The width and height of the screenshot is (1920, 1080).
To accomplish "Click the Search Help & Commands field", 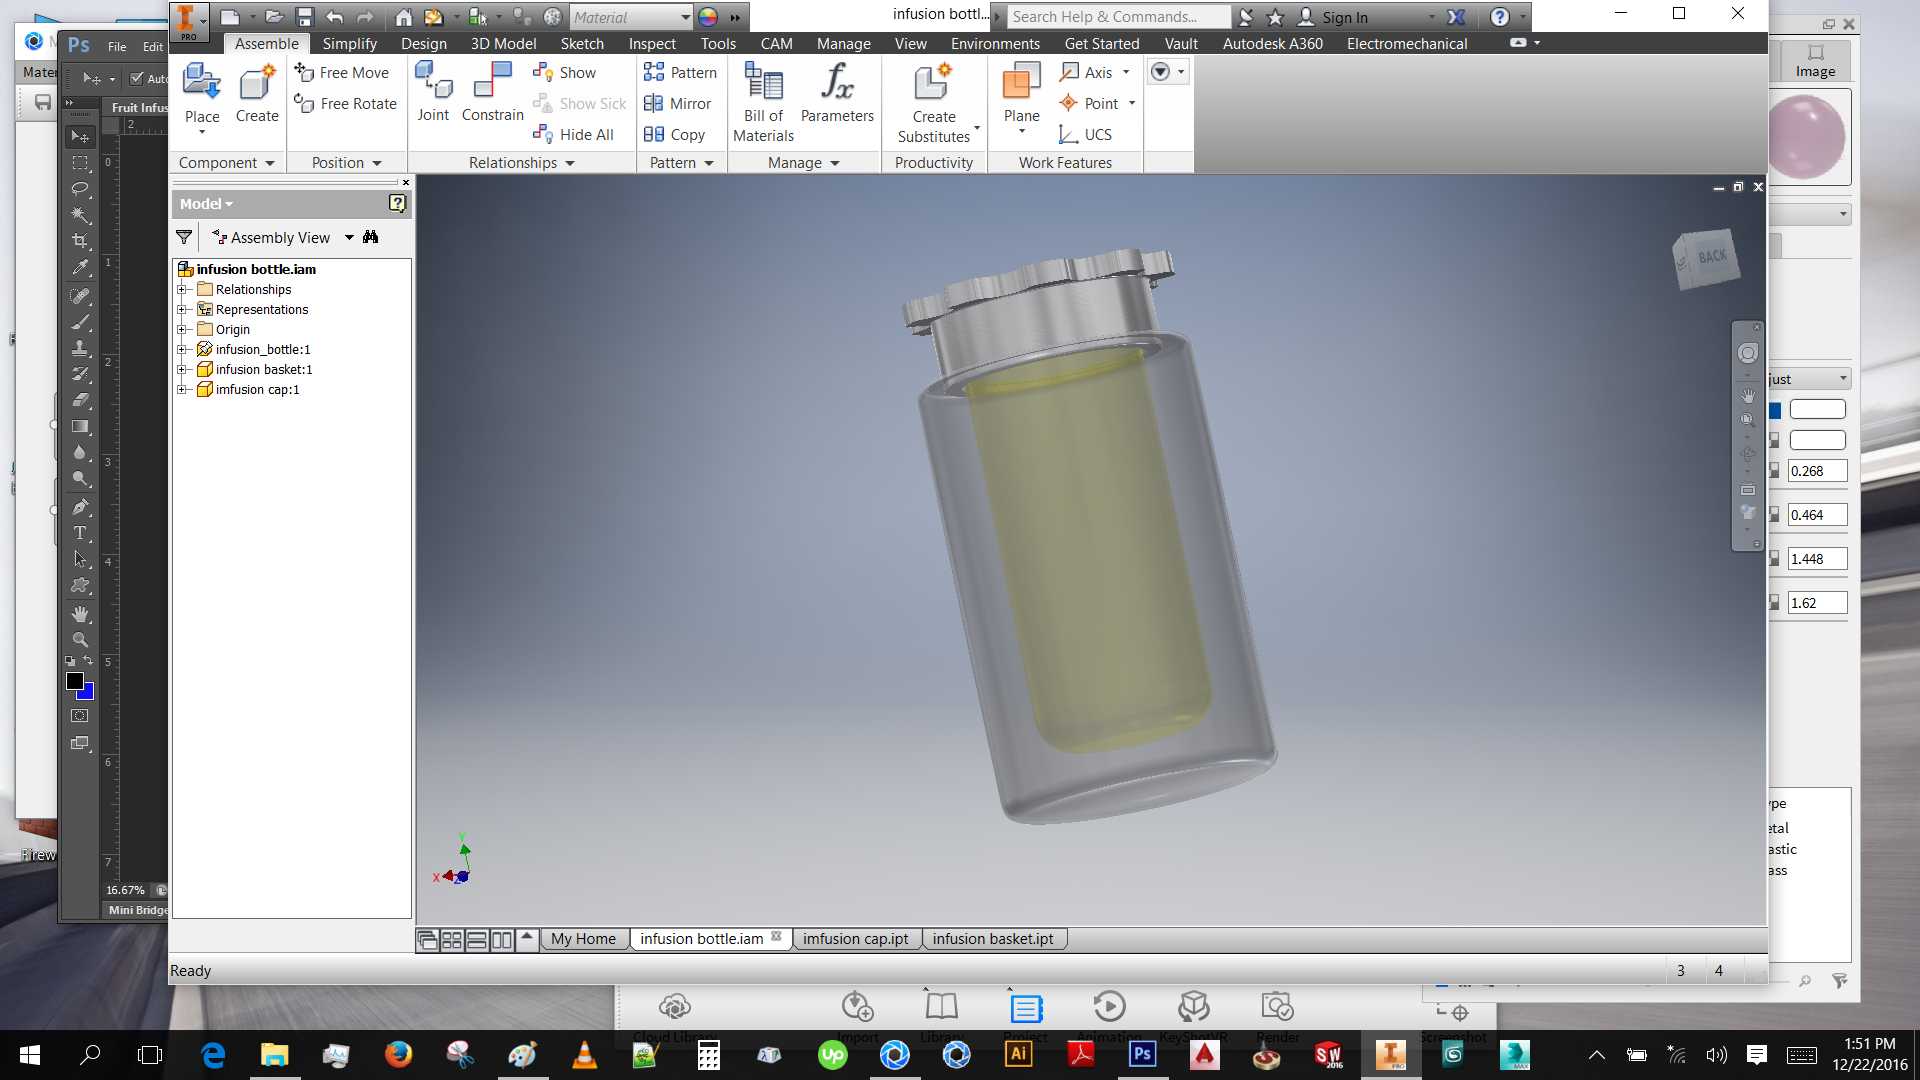I will click(x=1118, y=17).
